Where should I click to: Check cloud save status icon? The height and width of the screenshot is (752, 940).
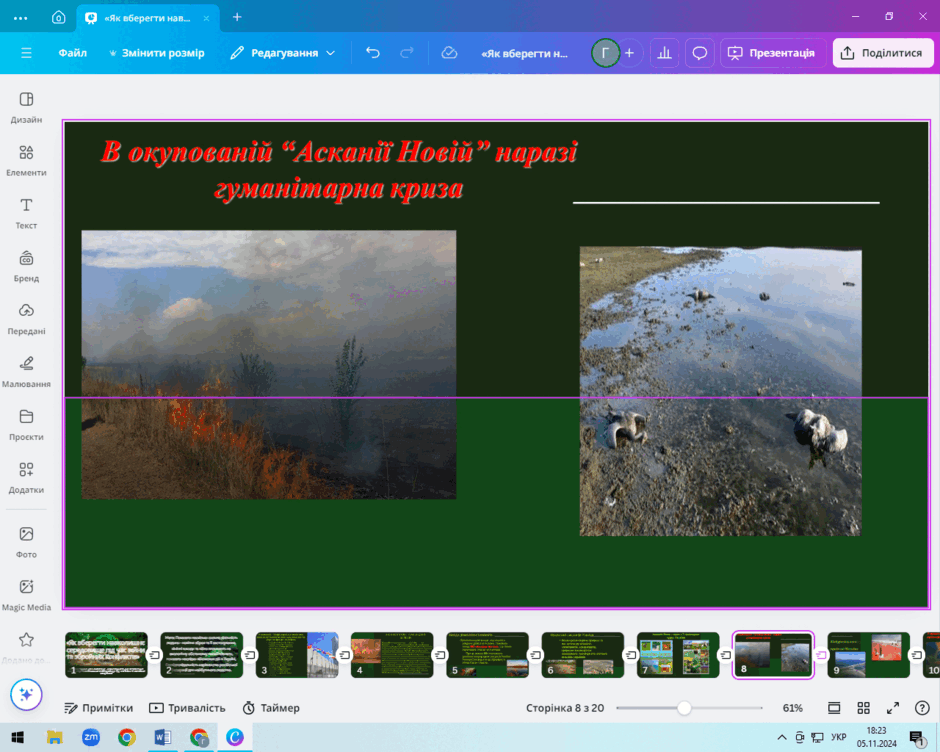click(449, 53)
